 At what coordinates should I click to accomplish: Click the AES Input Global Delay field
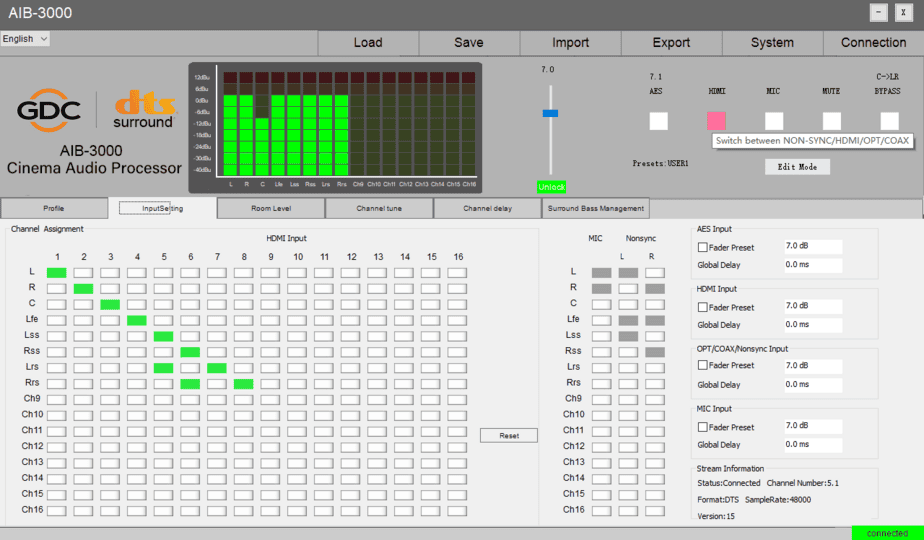point(812,265)
